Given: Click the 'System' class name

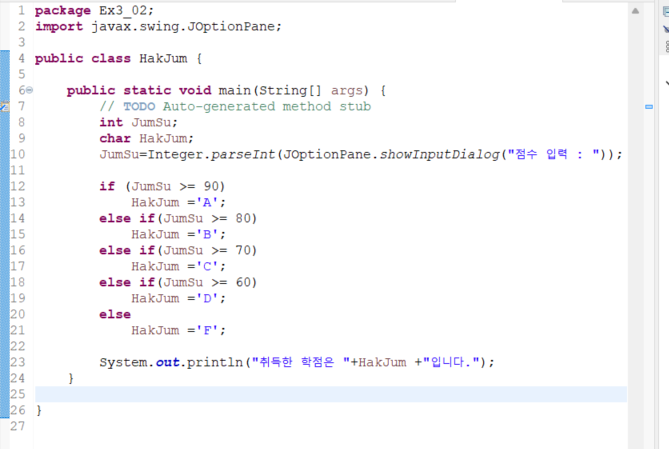Looking at the screenshot, I should (x=123, y=362).
